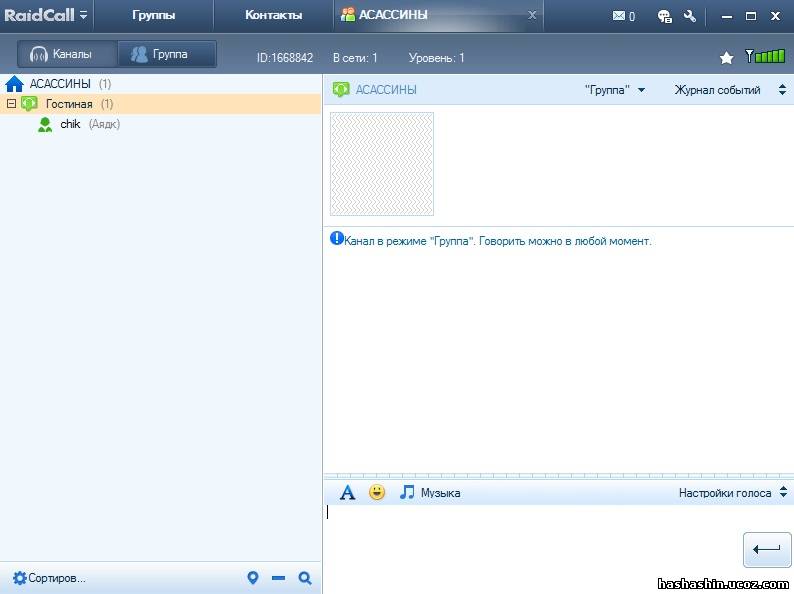Screen dimensions: 794x594
Task: Click the green user avatar of chik
Action: [45, 125]
